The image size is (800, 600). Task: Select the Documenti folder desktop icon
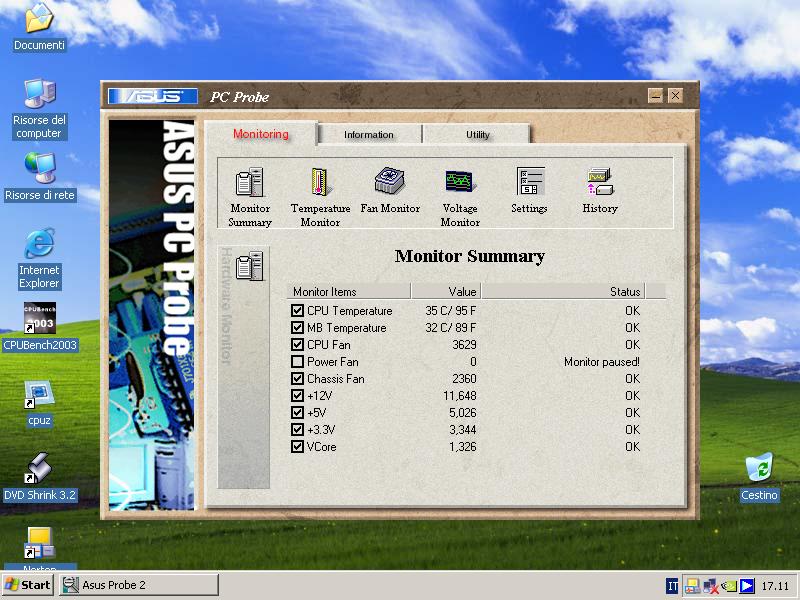[x=39, y=18]
